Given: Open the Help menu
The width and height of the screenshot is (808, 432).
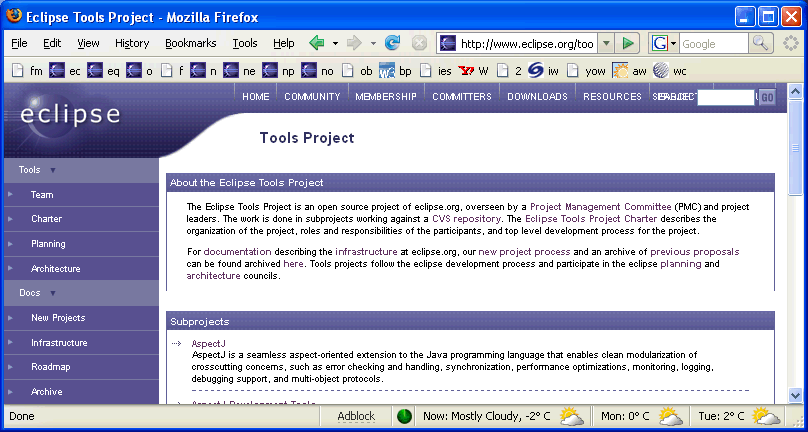Looking at the screenshot, I should [x=283, y=43].
